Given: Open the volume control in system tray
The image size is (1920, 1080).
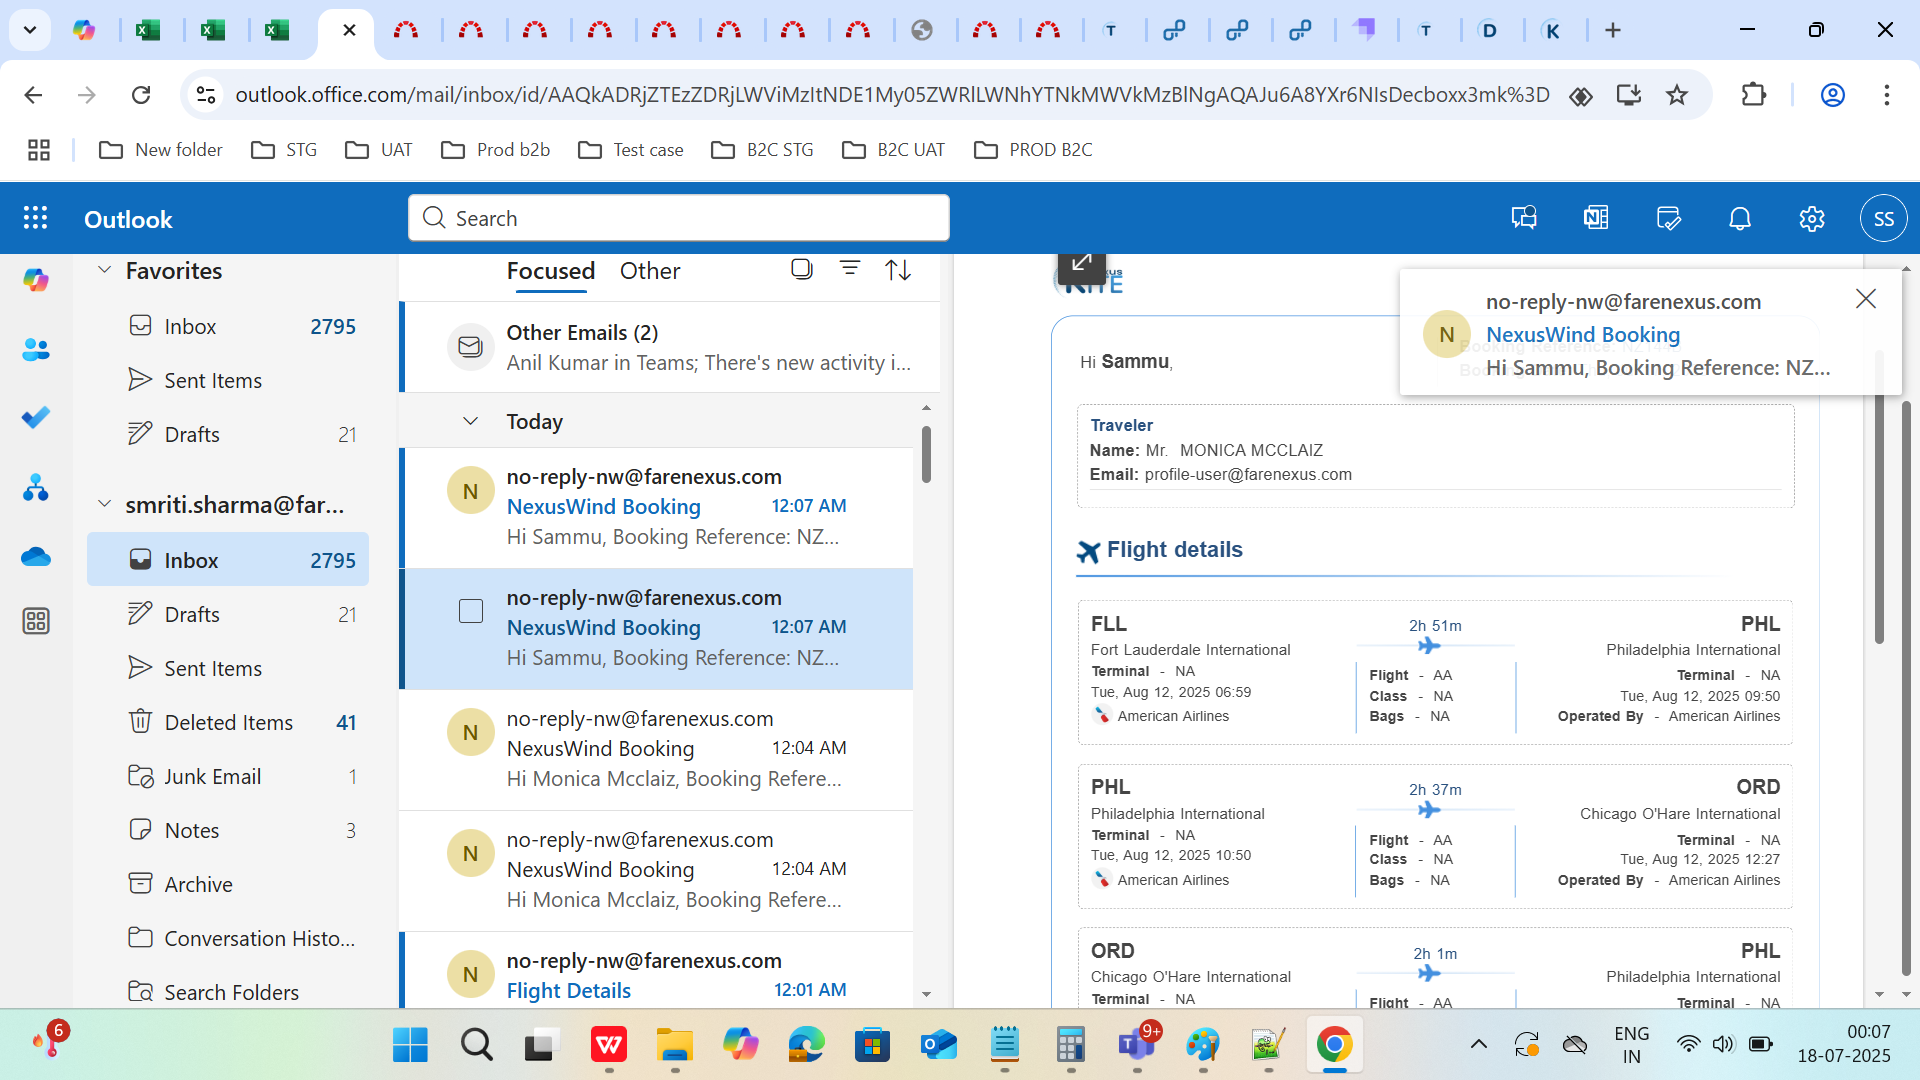Looking at the screenshot, I should click(x=1723, y=1045).
